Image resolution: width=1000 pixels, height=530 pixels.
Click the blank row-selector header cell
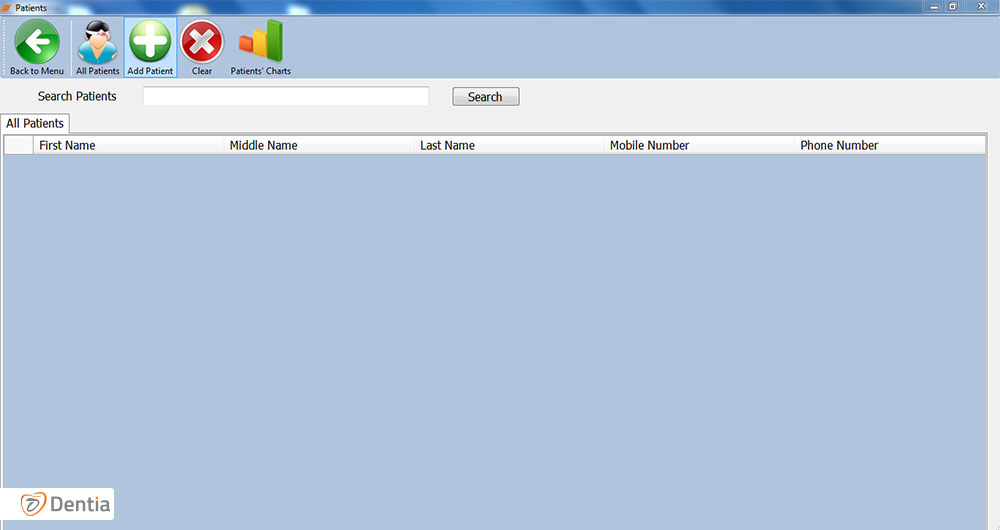click(x=18, y=146)
